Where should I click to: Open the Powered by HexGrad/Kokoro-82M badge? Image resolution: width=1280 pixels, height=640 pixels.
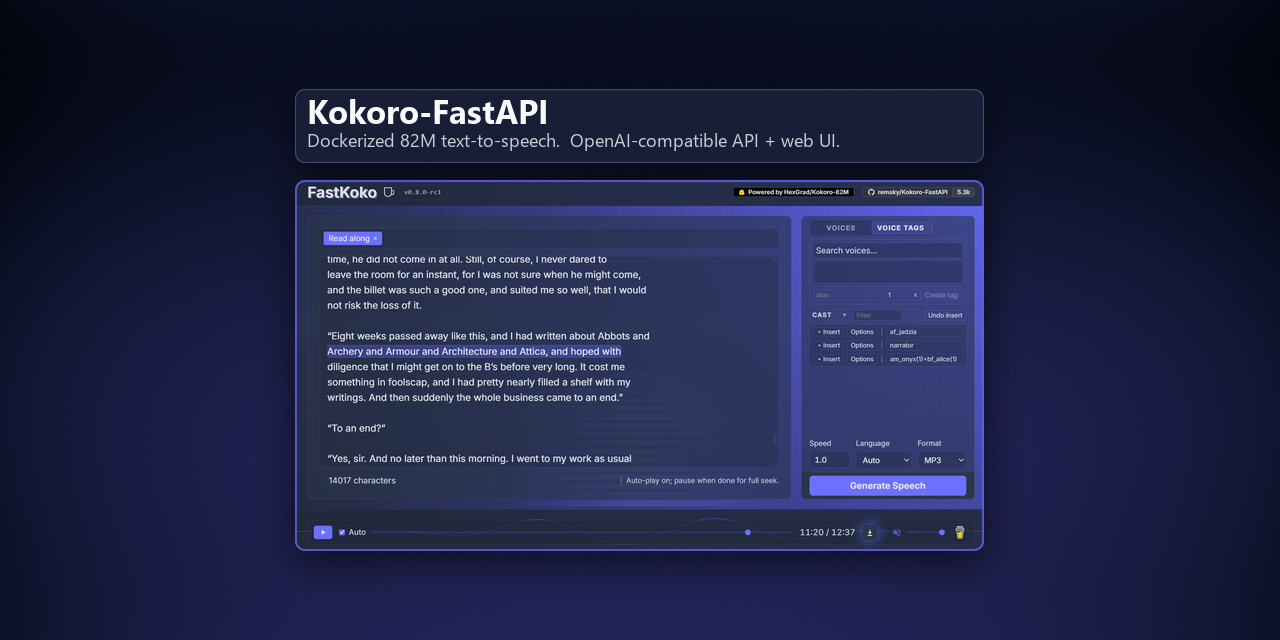(794, 192)
